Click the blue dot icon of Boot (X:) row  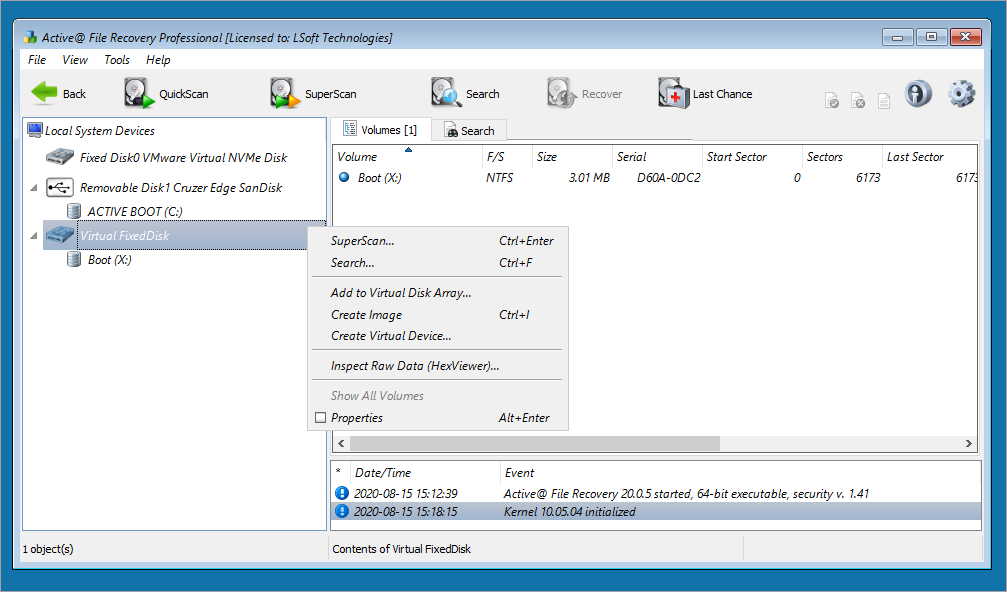click(344, 177)
